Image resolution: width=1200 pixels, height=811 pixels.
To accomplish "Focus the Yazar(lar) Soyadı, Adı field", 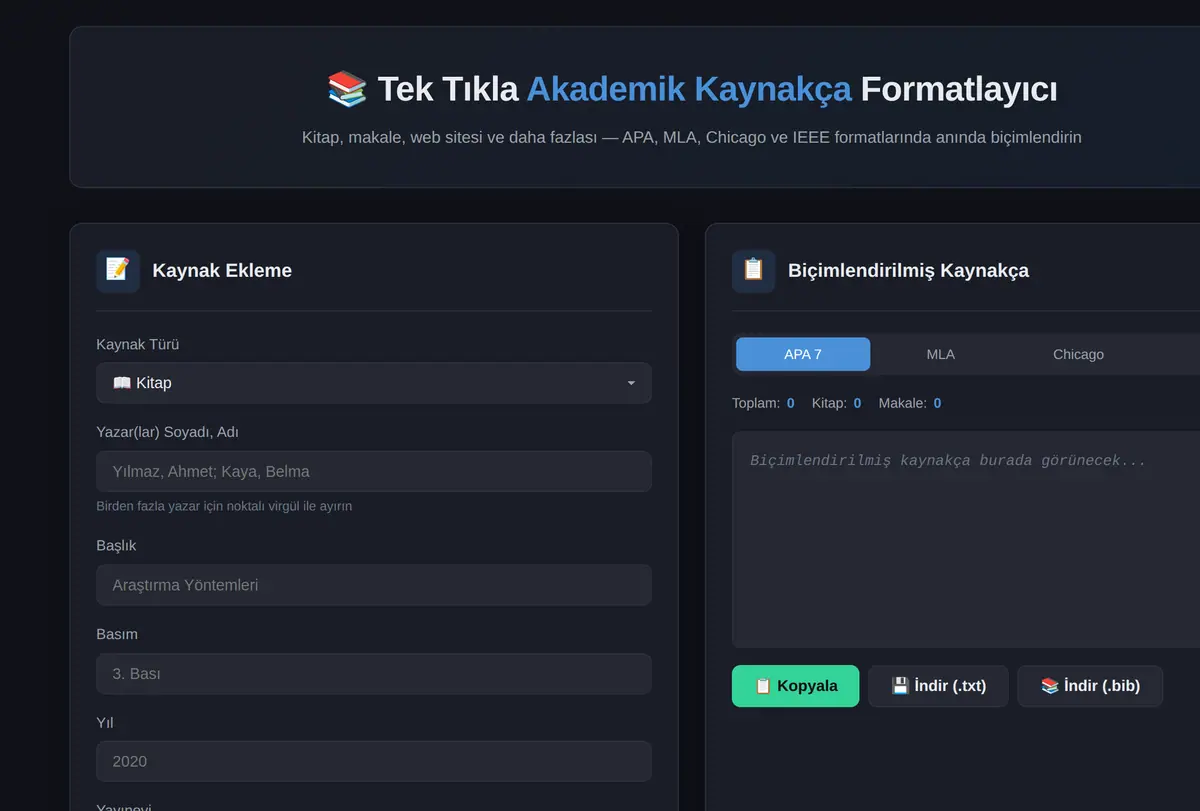I will [x=374, y=471].
